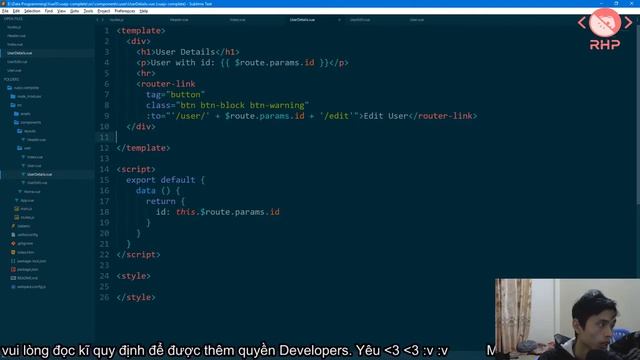
Task: Switch to the User.vue editor tab
Action: tap(417, 20)
